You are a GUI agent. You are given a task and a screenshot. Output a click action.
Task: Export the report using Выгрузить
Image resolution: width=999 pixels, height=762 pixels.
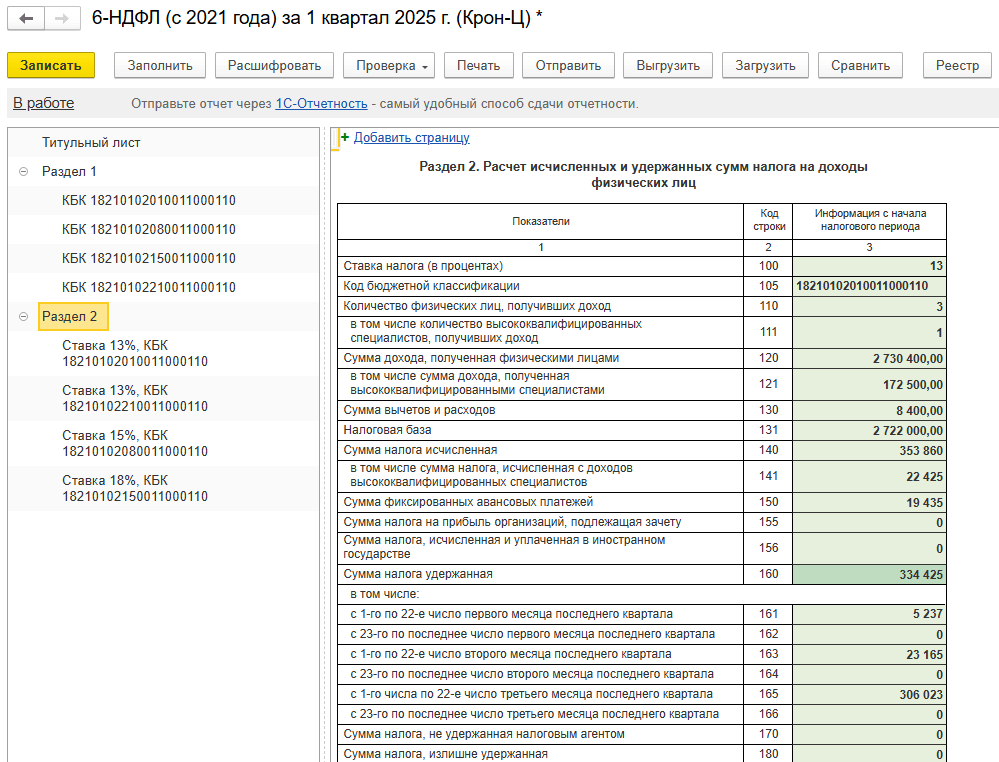[668, 66]
